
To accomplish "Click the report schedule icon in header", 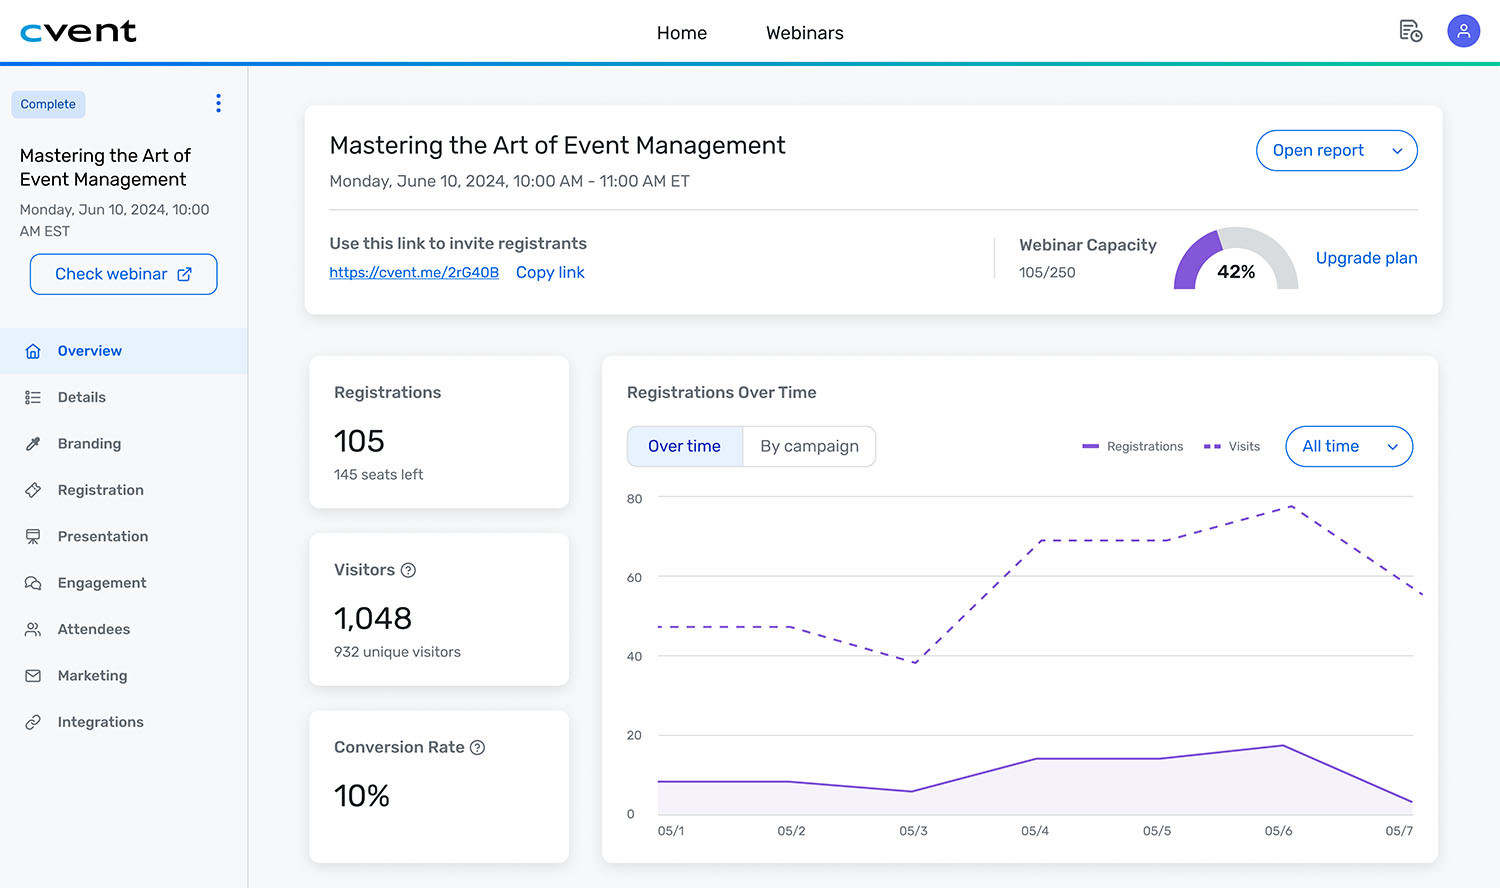I will tap(1410, 31).
